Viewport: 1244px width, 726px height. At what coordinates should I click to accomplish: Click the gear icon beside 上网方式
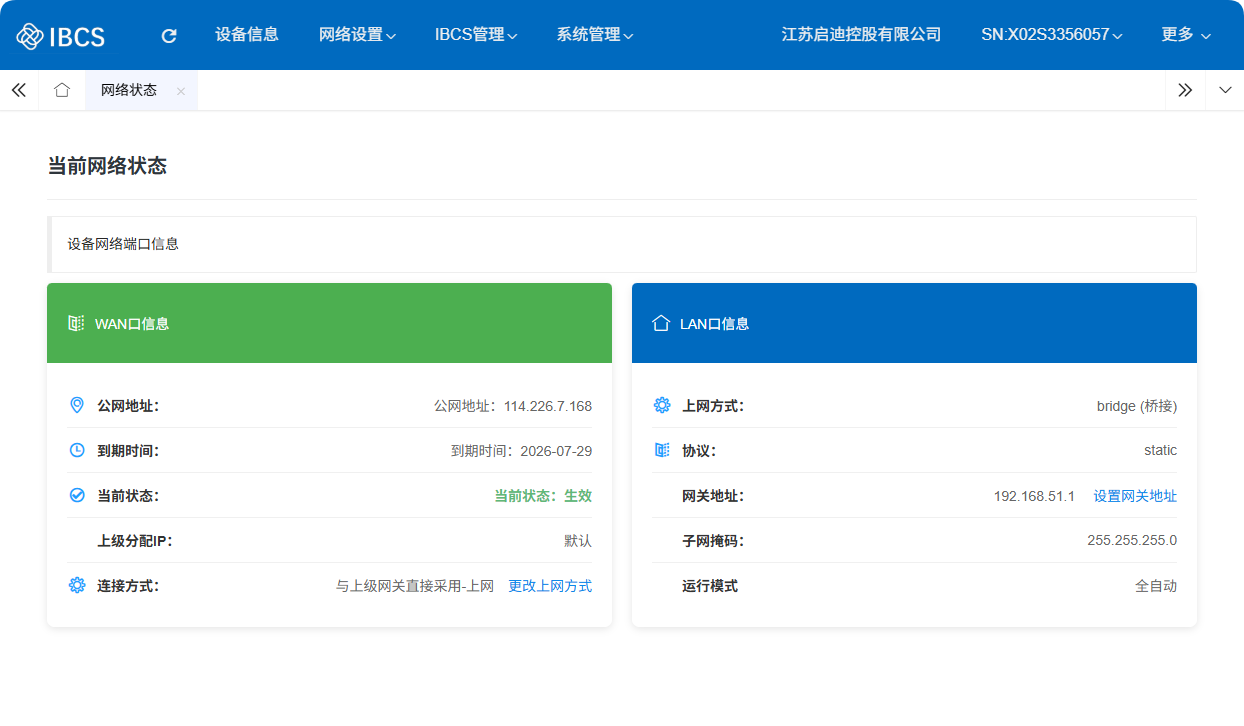point(662,405)
